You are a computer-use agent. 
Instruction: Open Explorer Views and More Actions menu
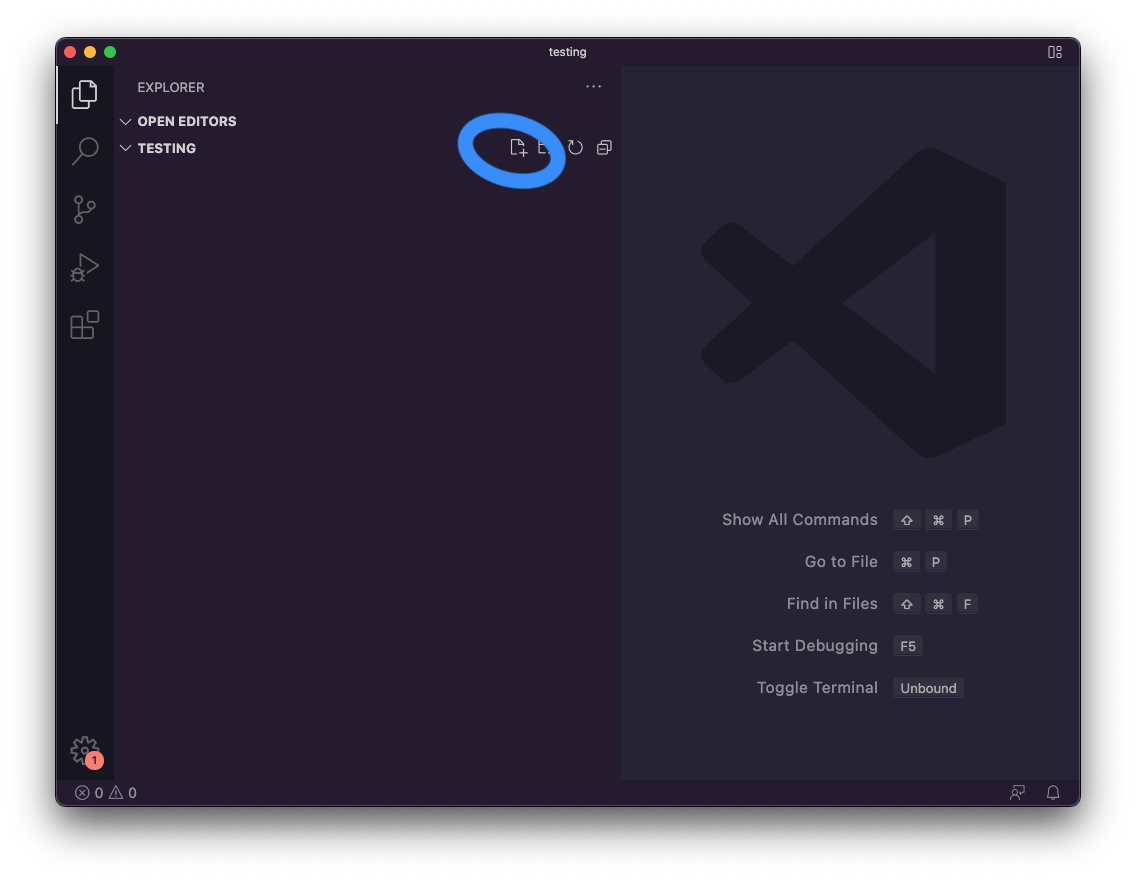(x=594, y=87)
